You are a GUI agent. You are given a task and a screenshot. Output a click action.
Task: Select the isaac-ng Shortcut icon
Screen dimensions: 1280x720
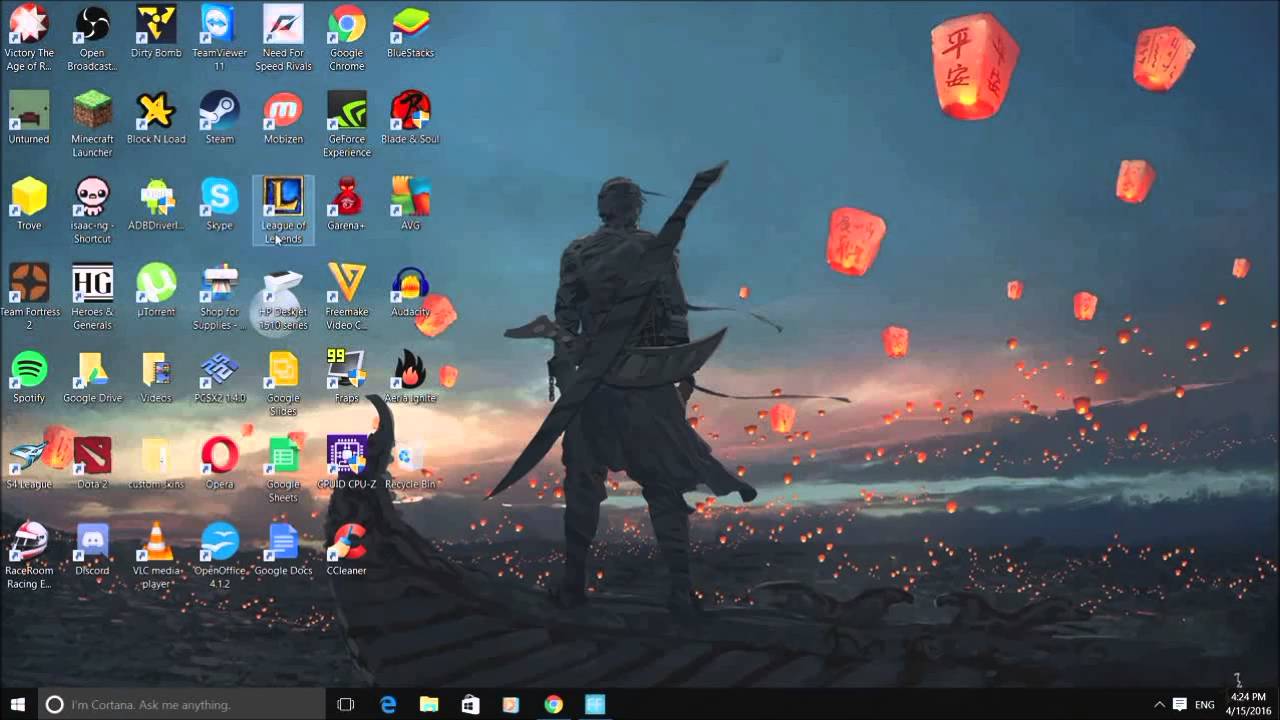click(x=92, y=211)
